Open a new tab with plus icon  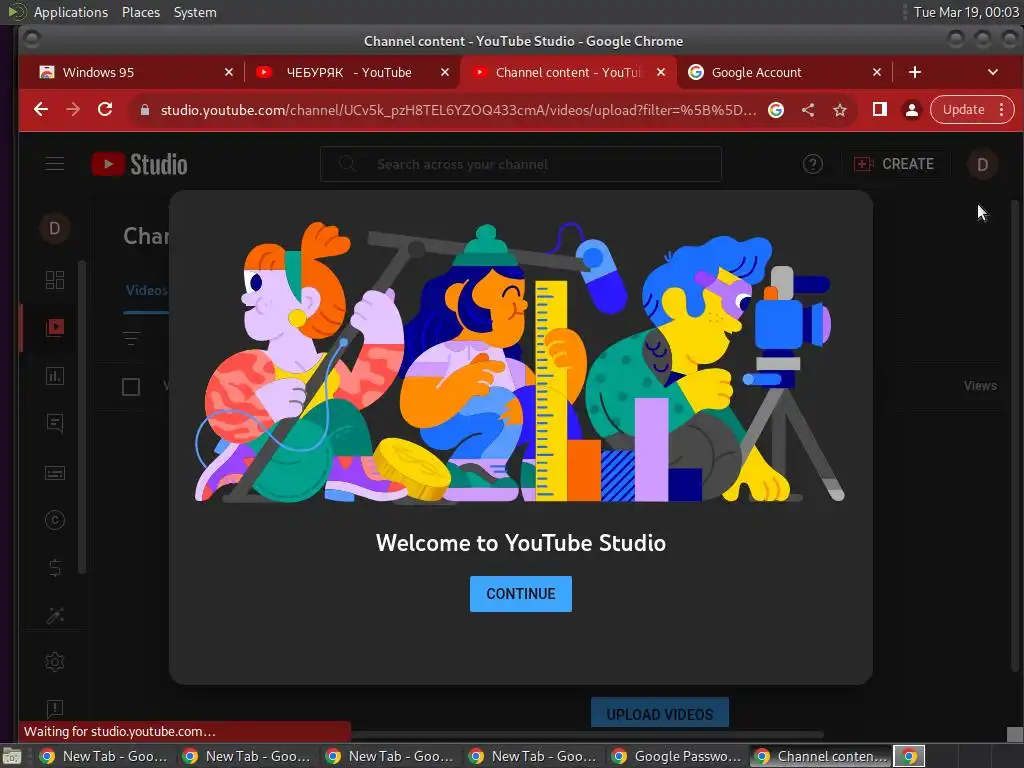pyautogui.click(x=915, y=72)
